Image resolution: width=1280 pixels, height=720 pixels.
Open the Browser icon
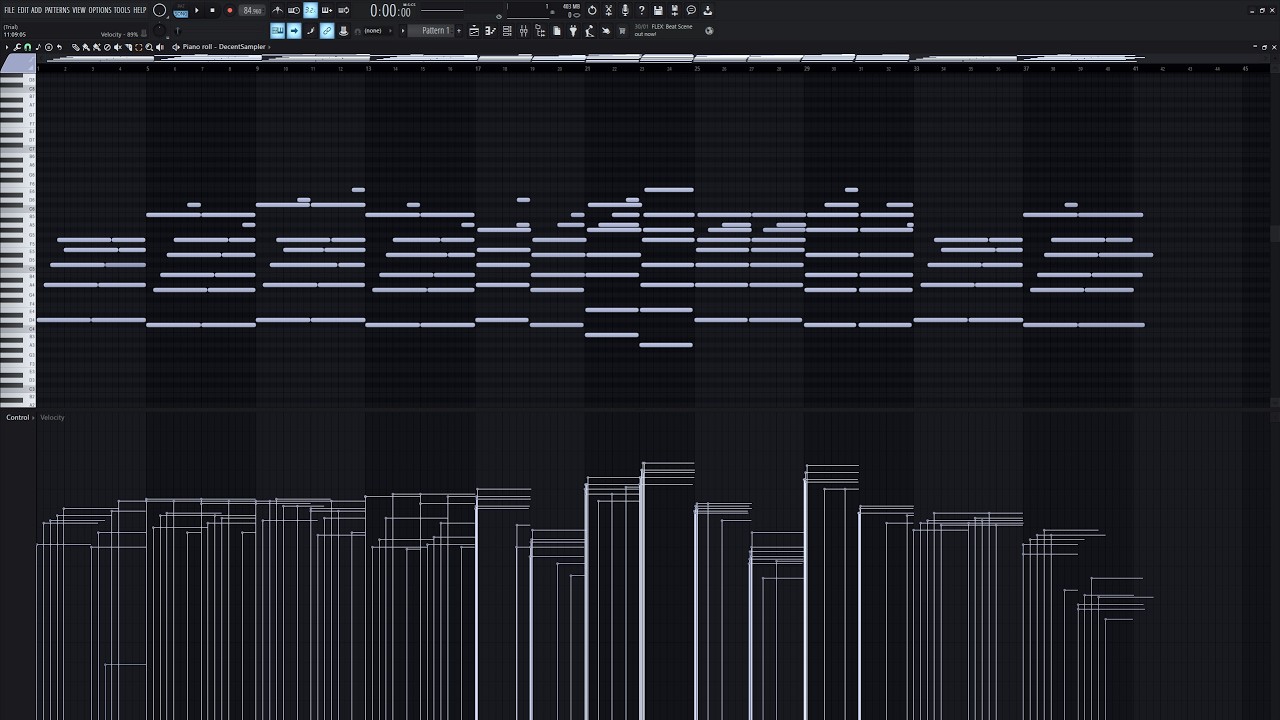point(540,31)
